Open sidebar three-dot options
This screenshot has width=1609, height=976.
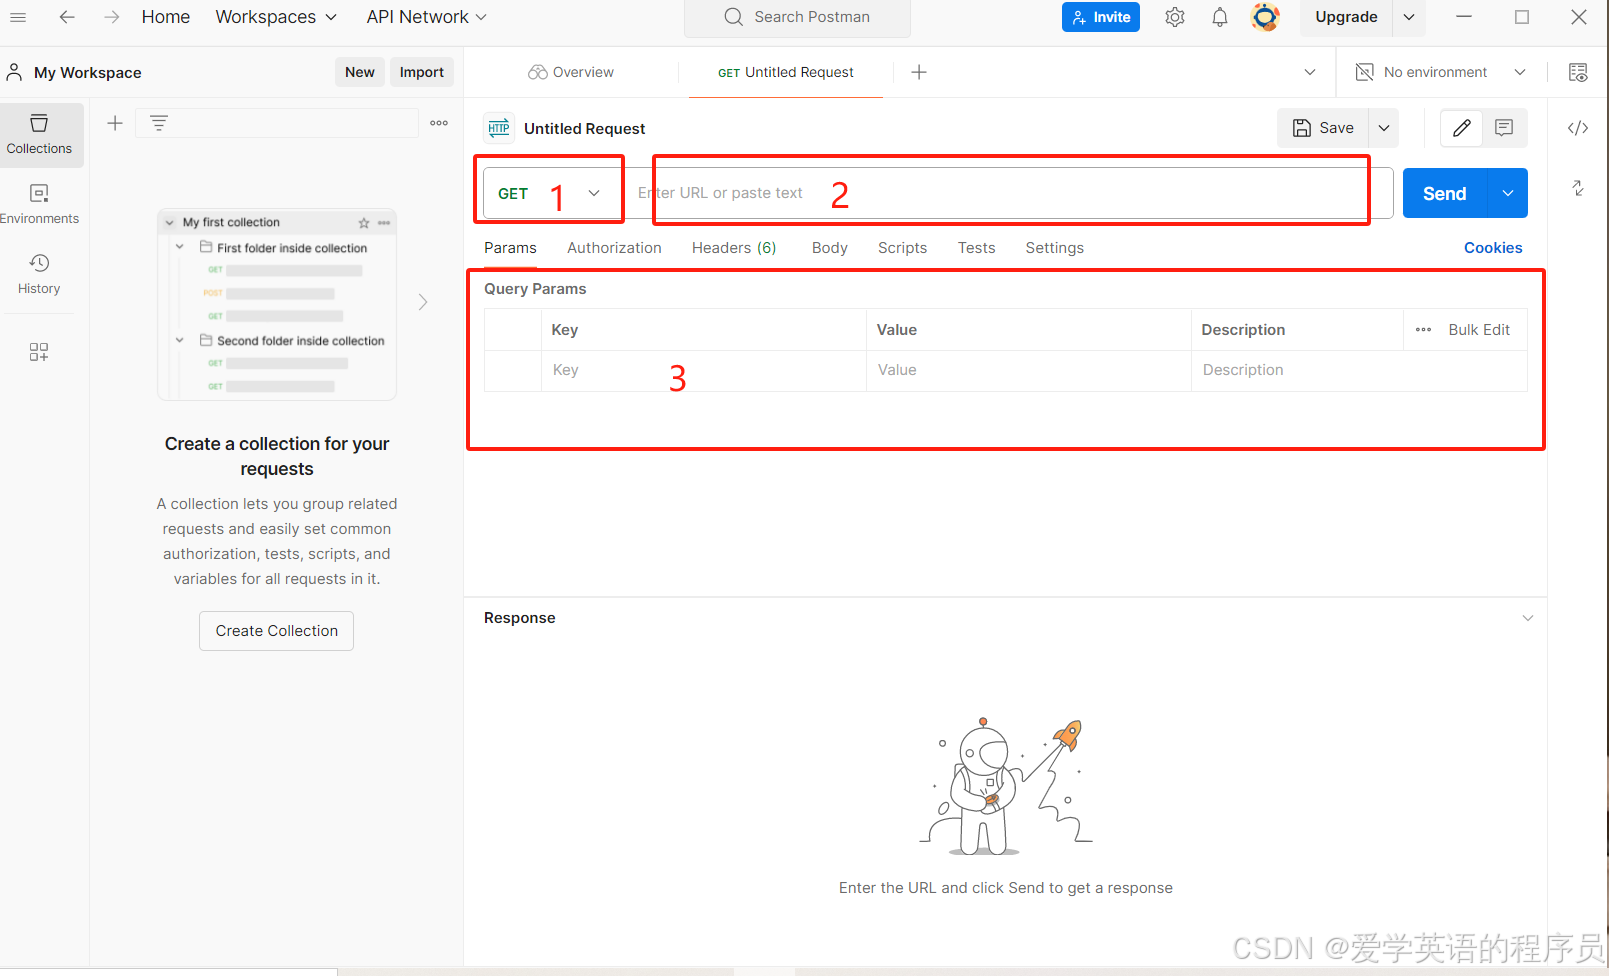(439, 123)
